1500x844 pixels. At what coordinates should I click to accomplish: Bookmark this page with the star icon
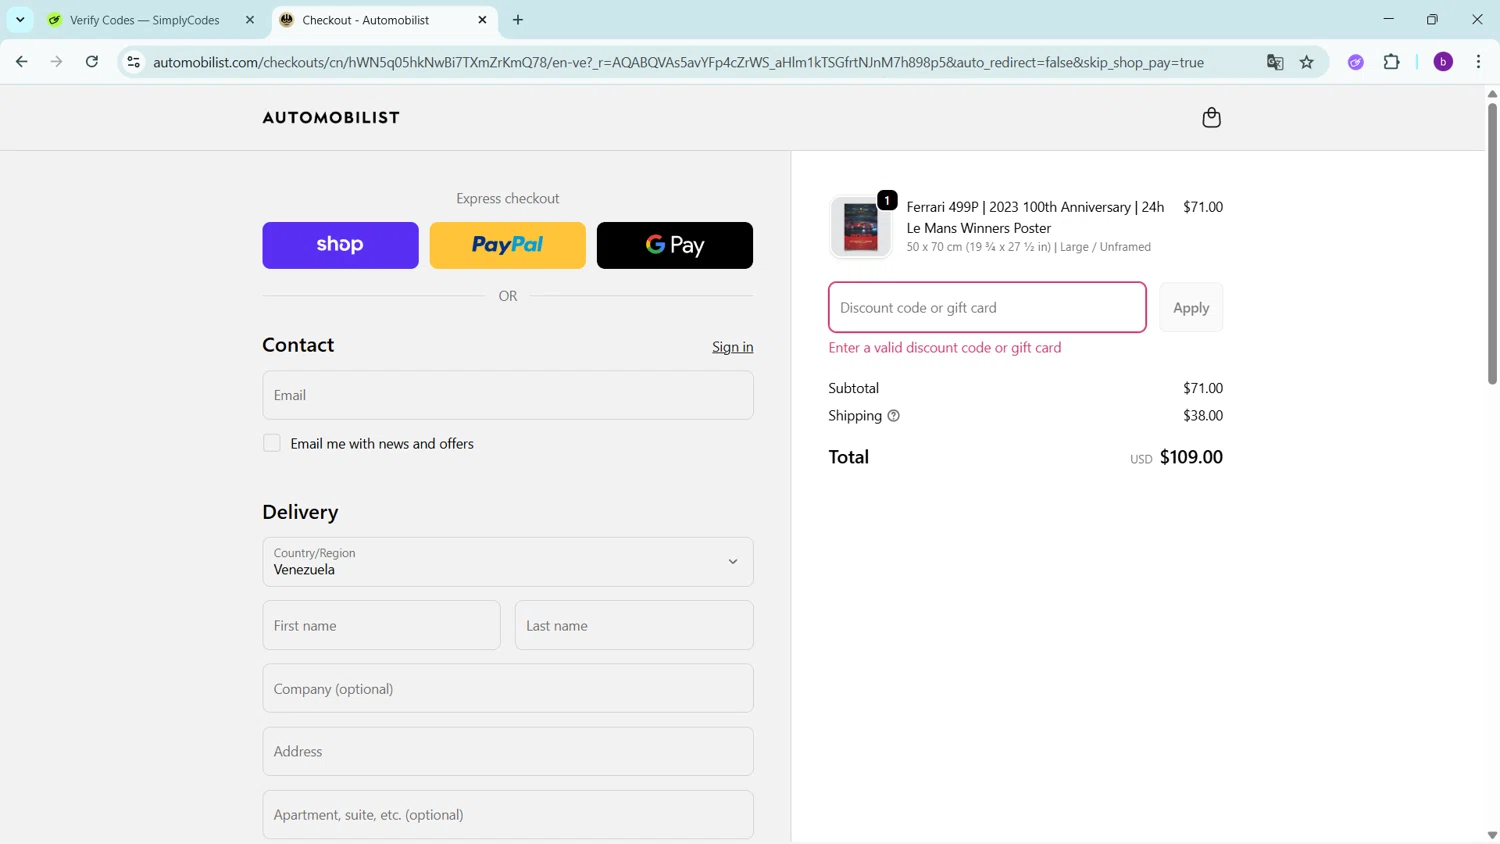click(x=1307, y=62)
